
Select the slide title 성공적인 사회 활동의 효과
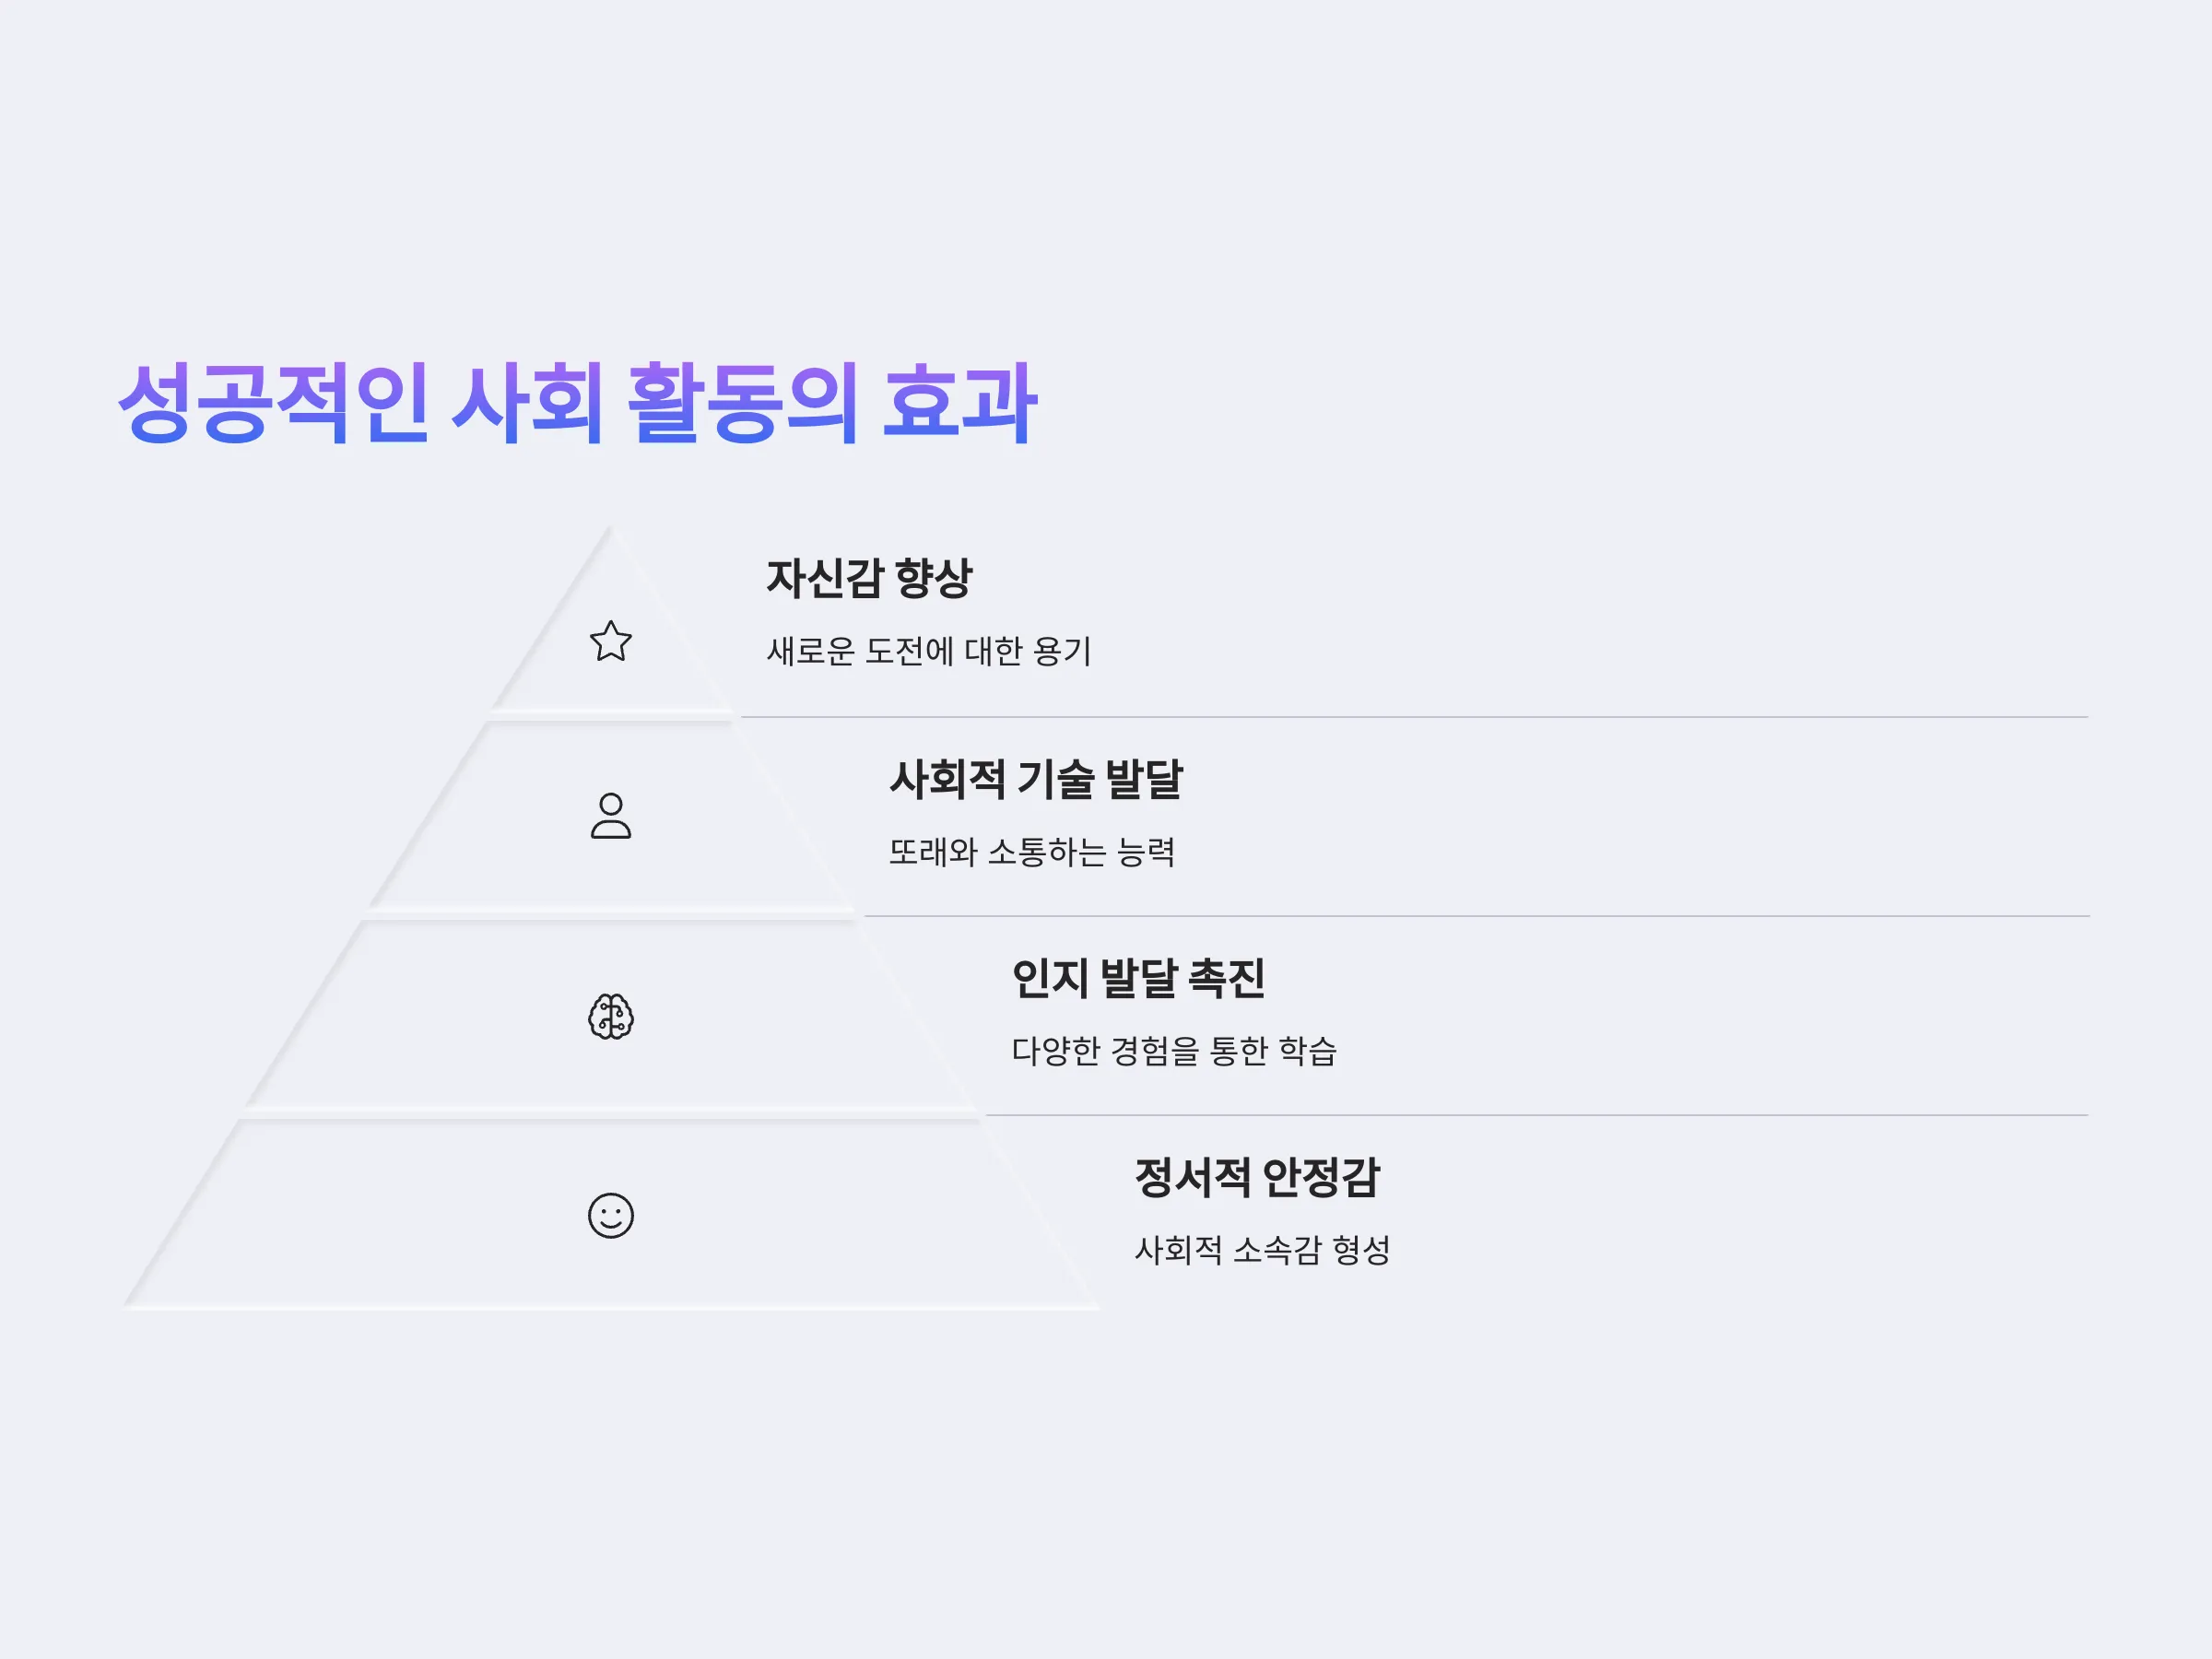tap(578, 403)
